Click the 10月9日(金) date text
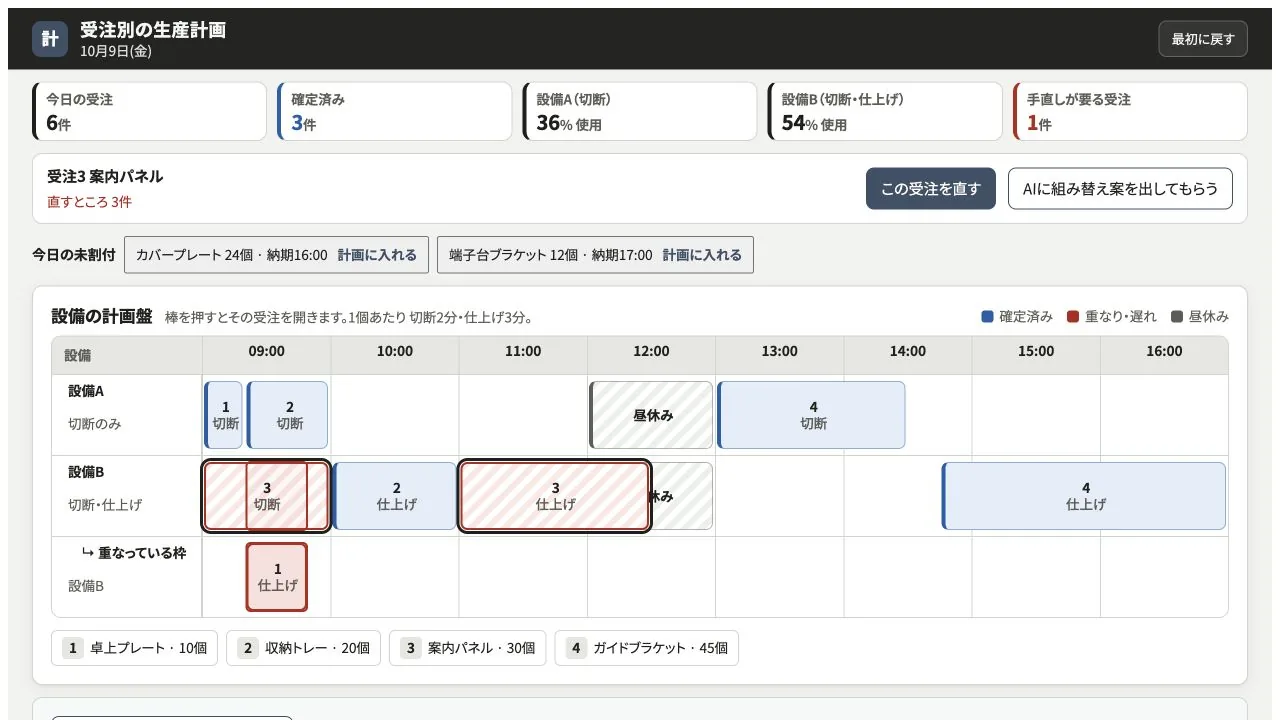Image resolution: width=1280 pixels, height=720 pixels. [116, 51]
